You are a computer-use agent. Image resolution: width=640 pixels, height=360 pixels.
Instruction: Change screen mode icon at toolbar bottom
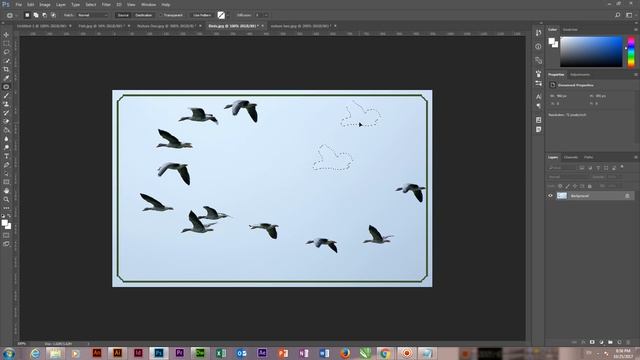pyautogui.click(x=6, y=244)
